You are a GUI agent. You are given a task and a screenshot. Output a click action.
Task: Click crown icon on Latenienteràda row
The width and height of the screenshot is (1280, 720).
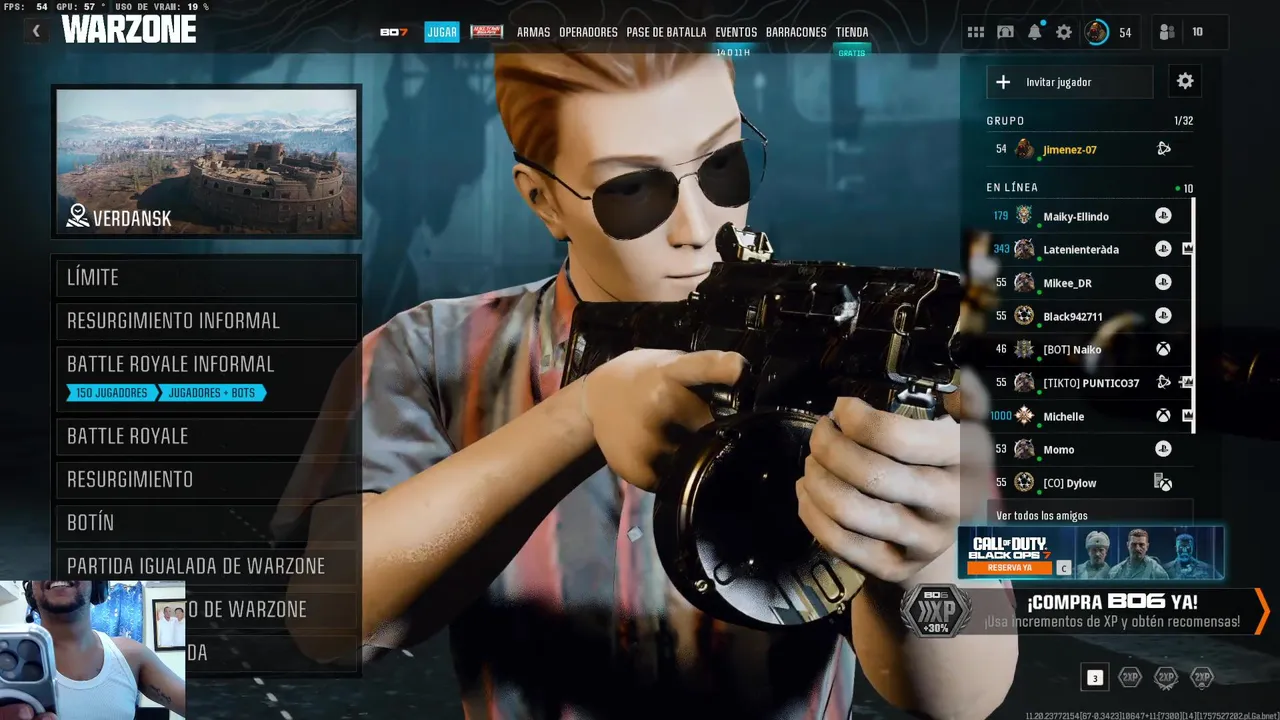click(1188, 249)
